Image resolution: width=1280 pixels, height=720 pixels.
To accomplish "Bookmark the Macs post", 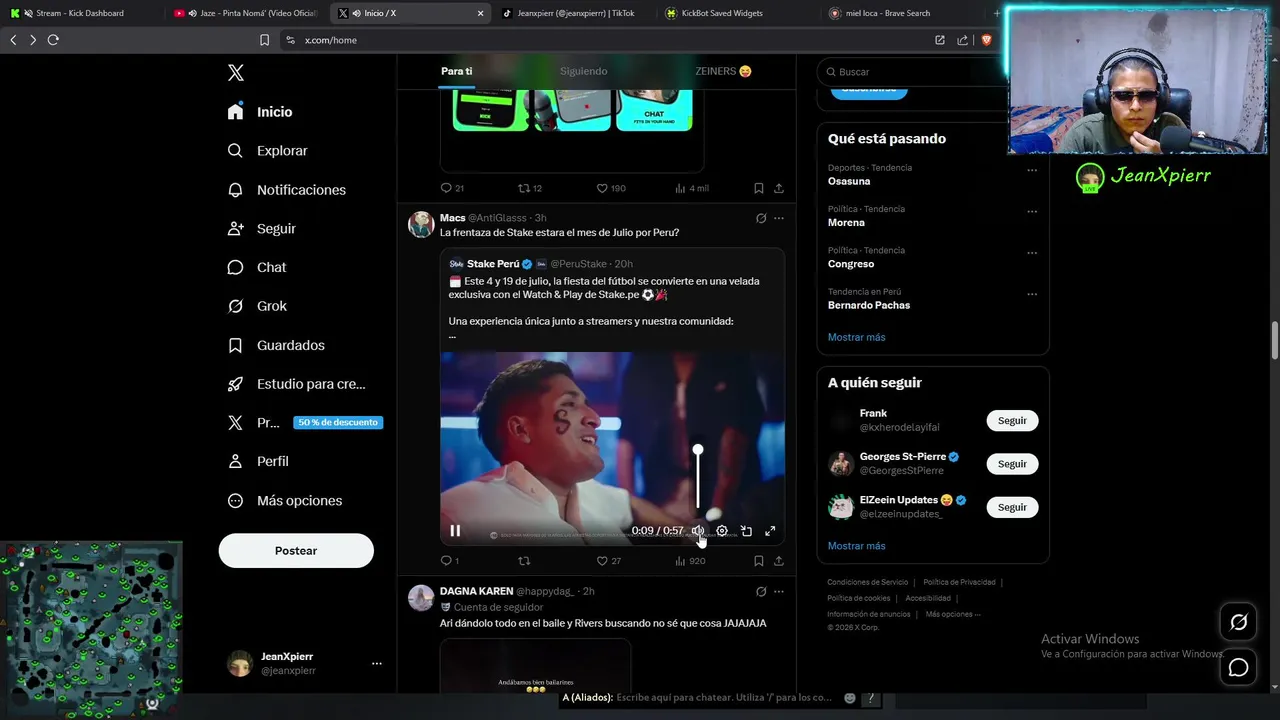I will point(759,561).
